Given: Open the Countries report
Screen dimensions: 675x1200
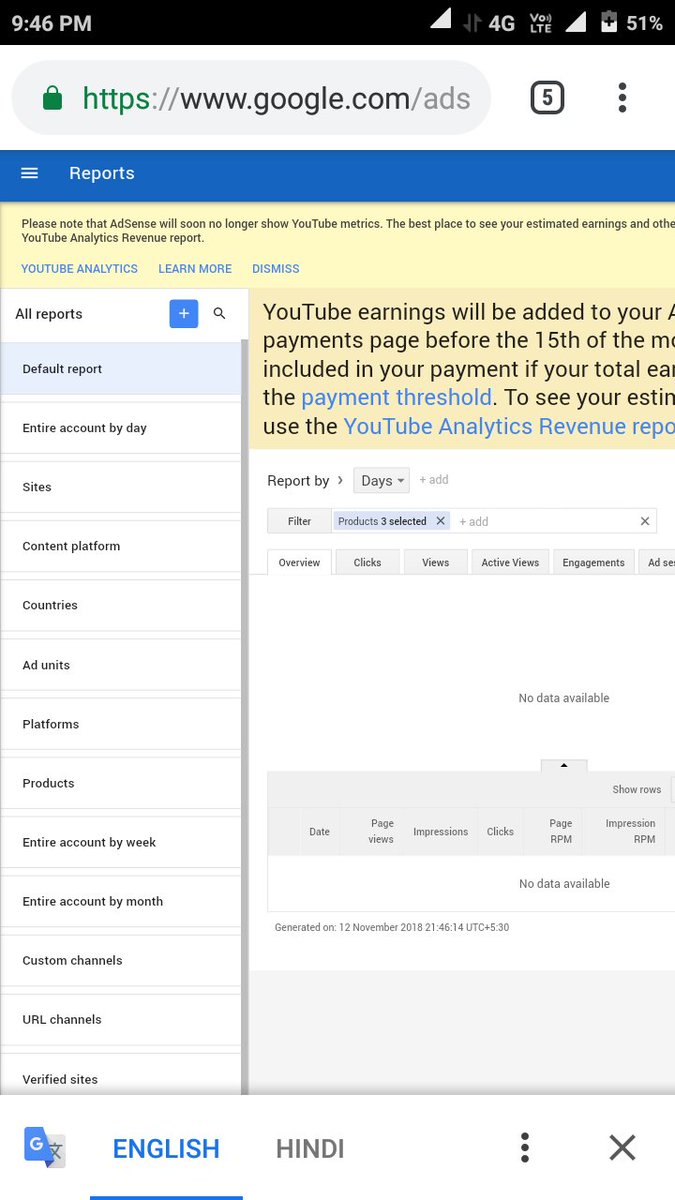Looking at the screenshot, I should coord(121,605).
